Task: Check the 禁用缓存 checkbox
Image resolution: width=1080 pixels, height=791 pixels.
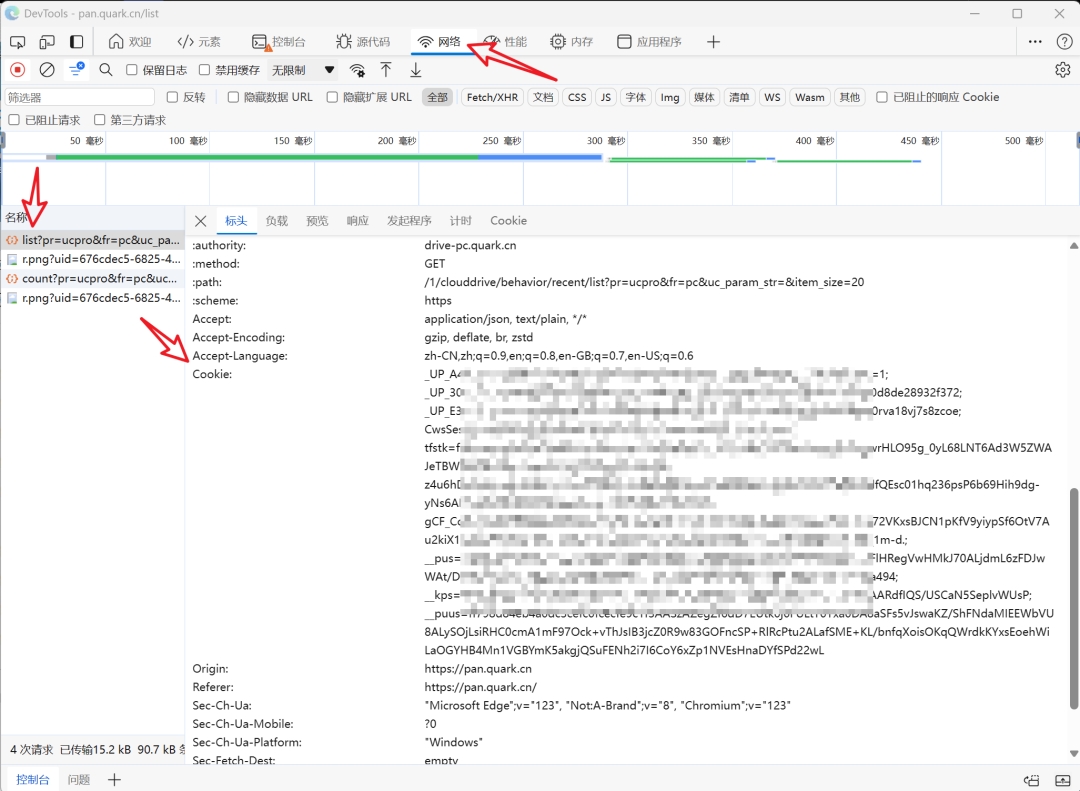Action: point(205,70)
